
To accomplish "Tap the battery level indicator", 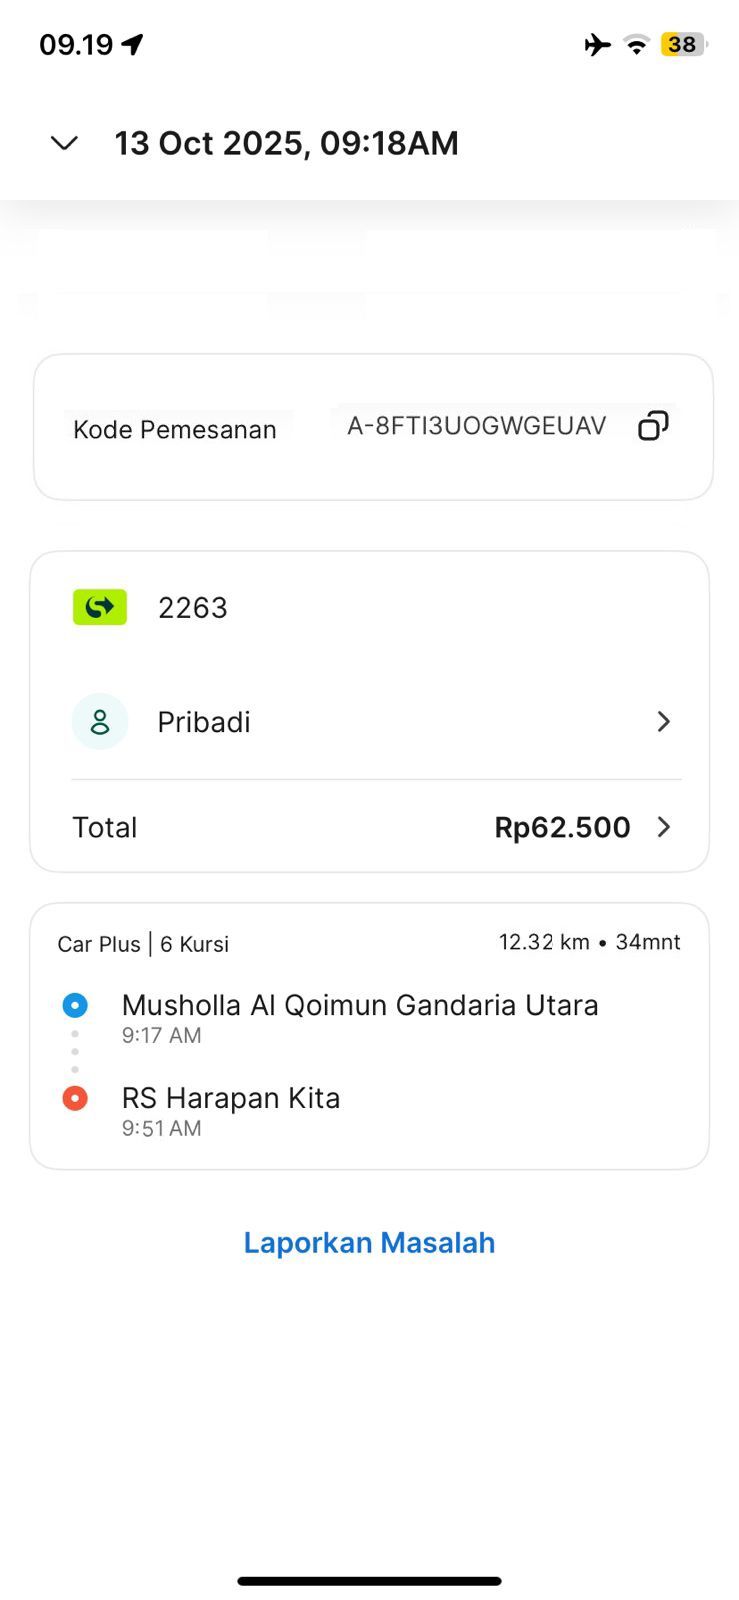I will pyautogui.click(x=683, y=44).
